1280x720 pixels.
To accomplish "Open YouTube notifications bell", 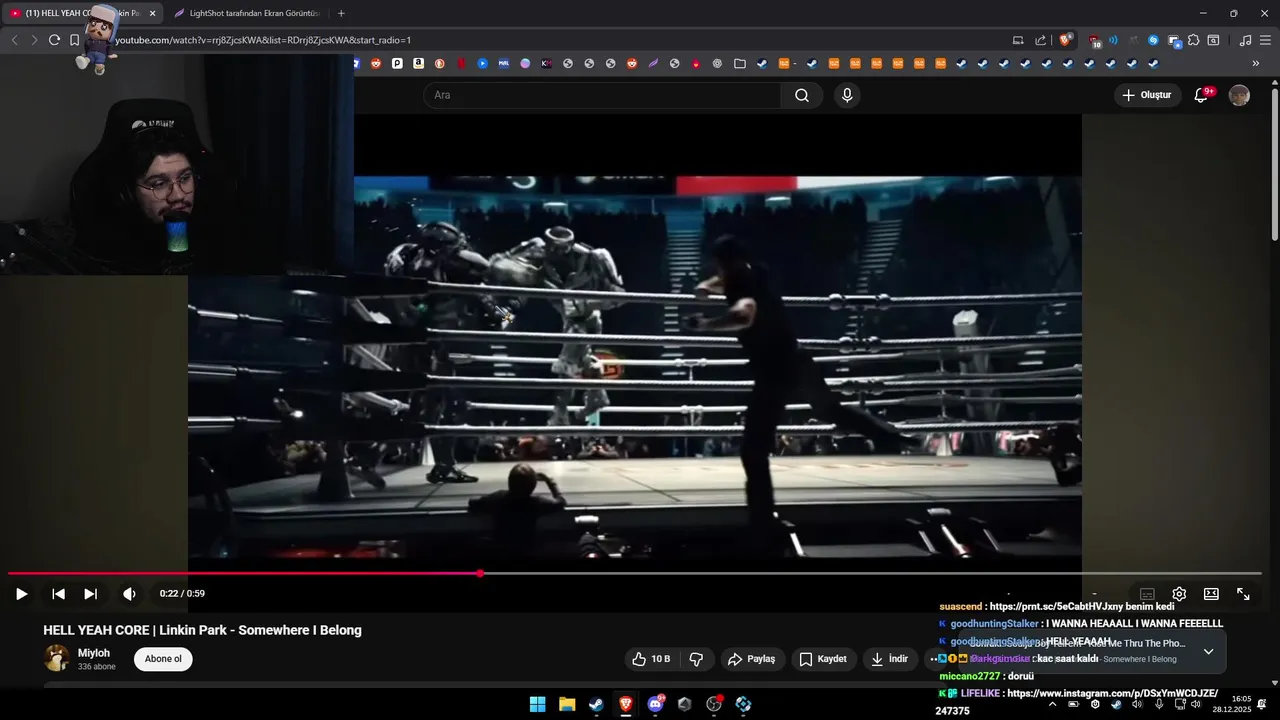I will (x=1202, y=95).
